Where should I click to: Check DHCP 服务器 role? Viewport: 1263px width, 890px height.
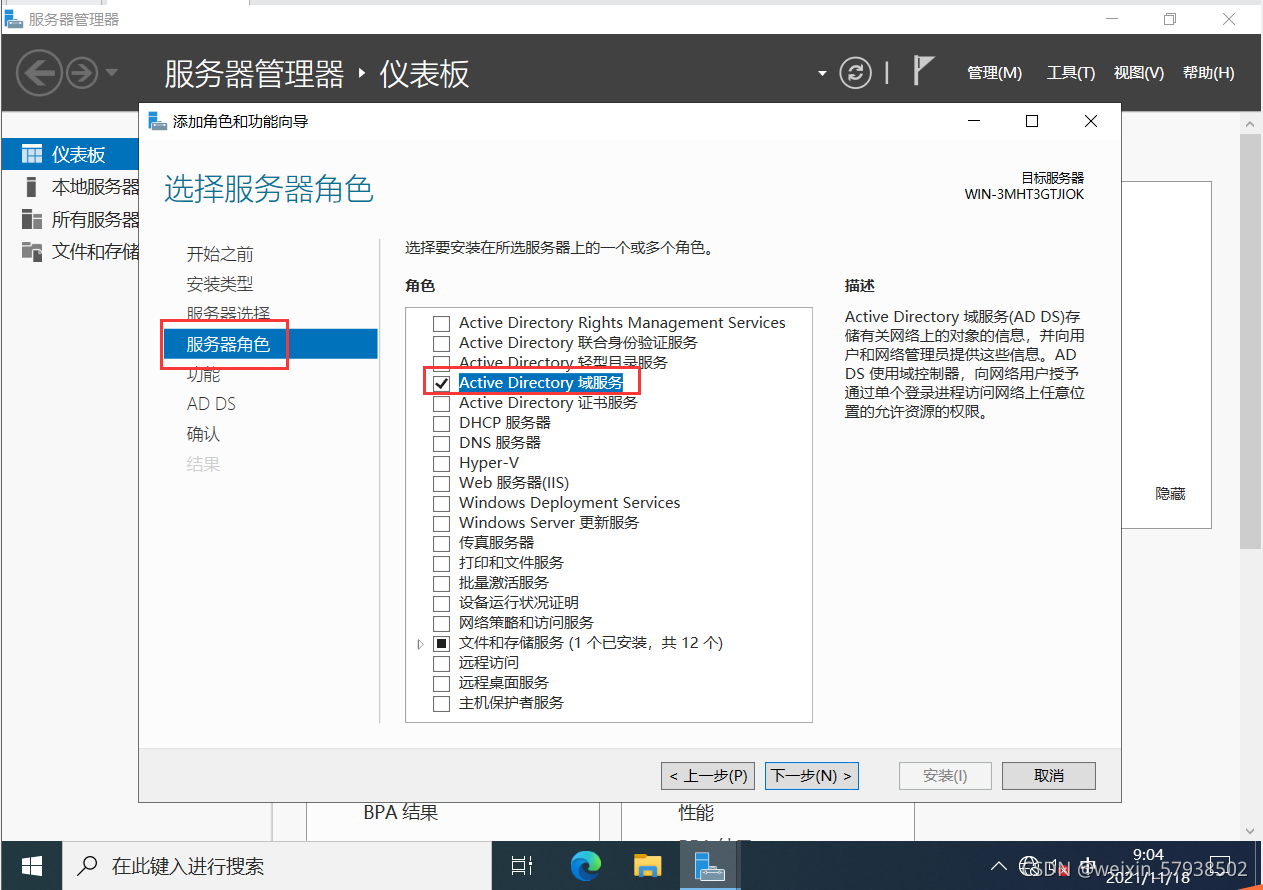[441, 423]
